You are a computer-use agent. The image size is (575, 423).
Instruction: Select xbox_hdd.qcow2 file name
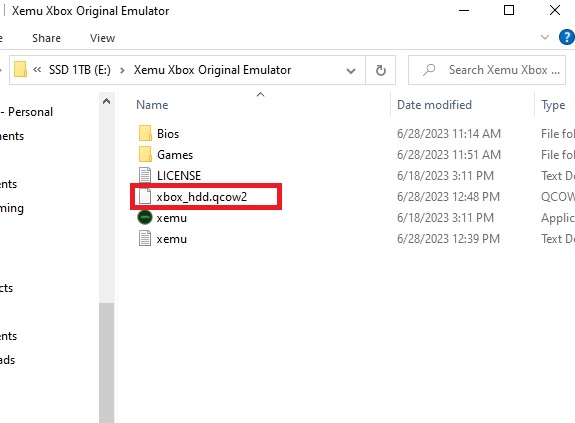pos(202,197)
